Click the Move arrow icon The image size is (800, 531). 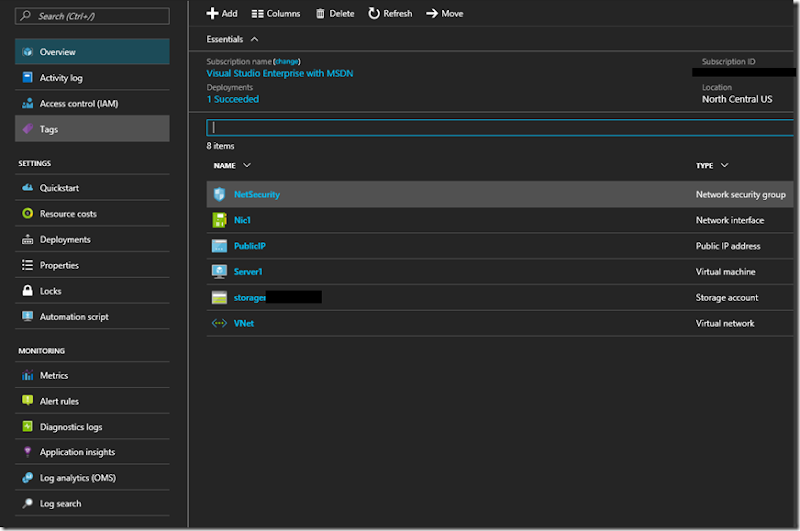tap(432, 13)
